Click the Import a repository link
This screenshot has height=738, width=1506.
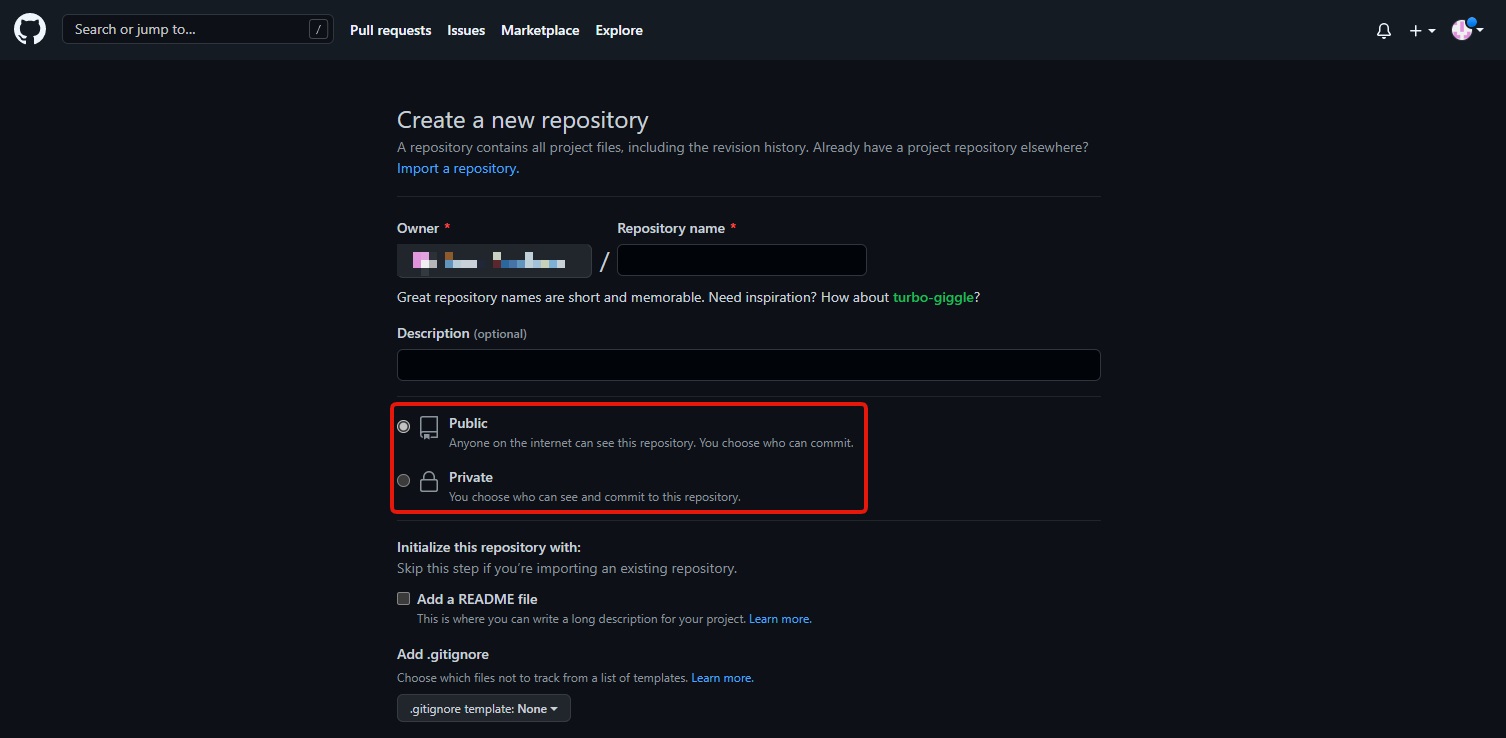click(x=457, y=169)
